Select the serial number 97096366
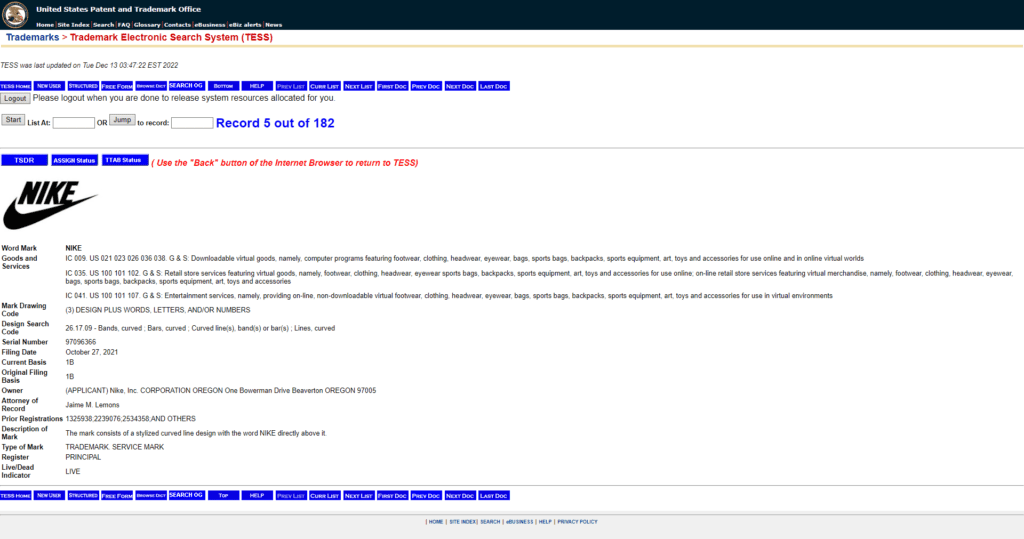1024x539 pixels. click(x=80, y=342)
